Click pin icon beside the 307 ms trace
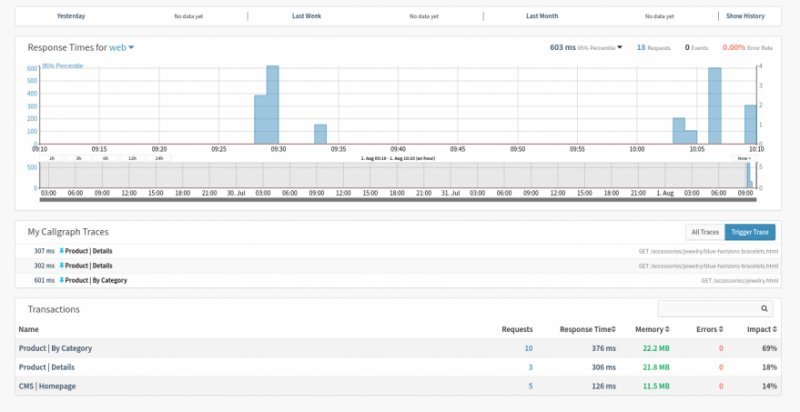The height and width of the screenshot is (412, 800). point(61,251)
